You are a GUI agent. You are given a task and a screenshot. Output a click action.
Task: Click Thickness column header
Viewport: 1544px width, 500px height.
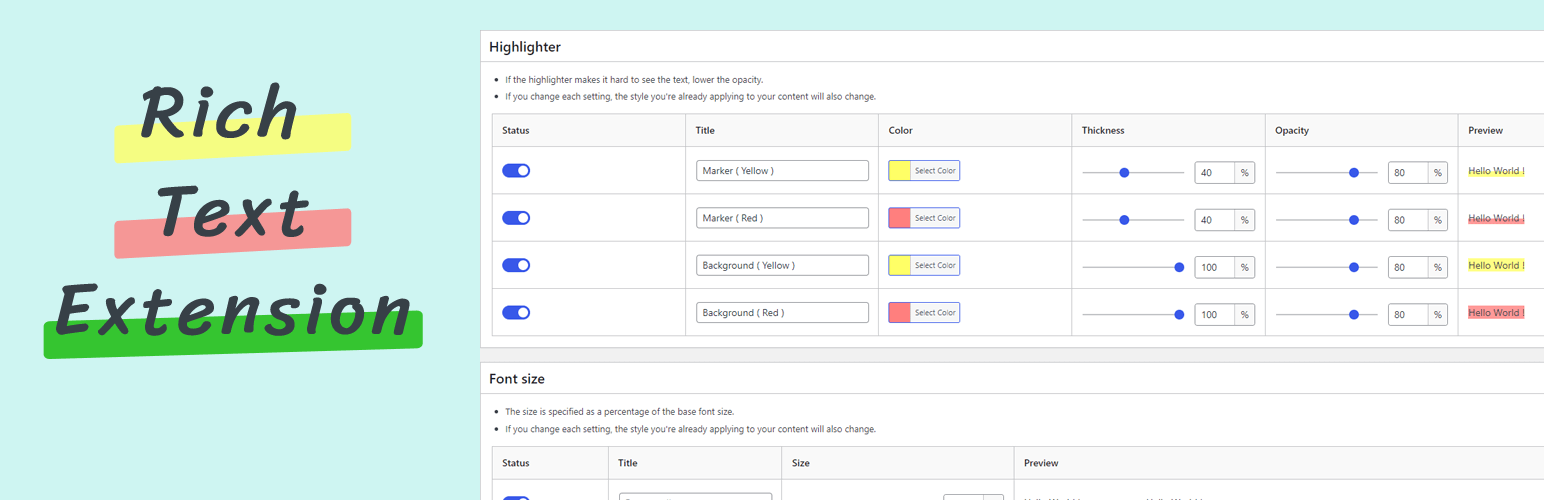click(1103, 130)
